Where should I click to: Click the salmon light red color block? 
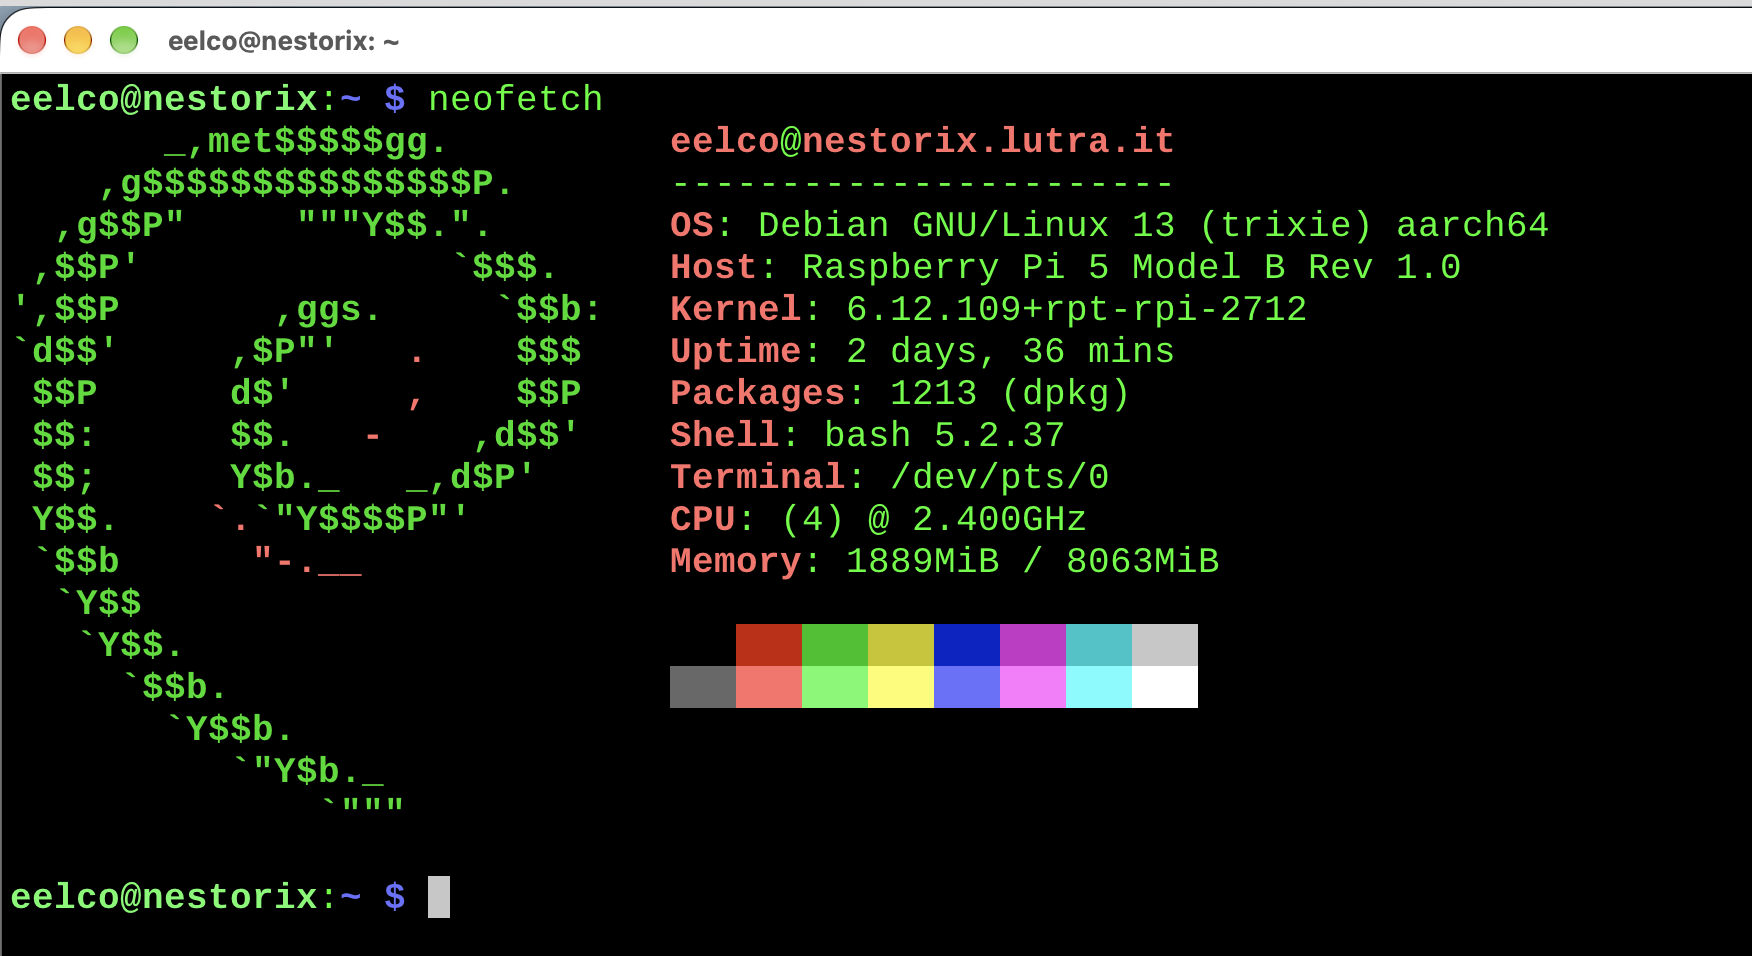[769, 687]
